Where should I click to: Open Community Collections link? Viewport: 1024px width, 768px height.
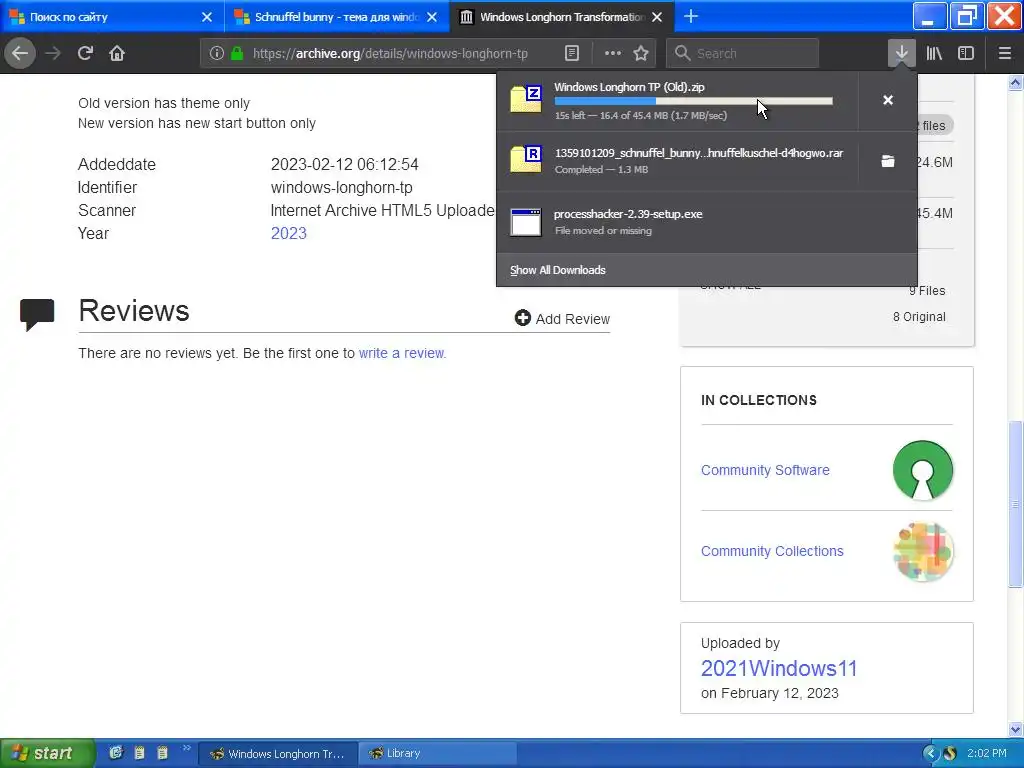point(772,551)
